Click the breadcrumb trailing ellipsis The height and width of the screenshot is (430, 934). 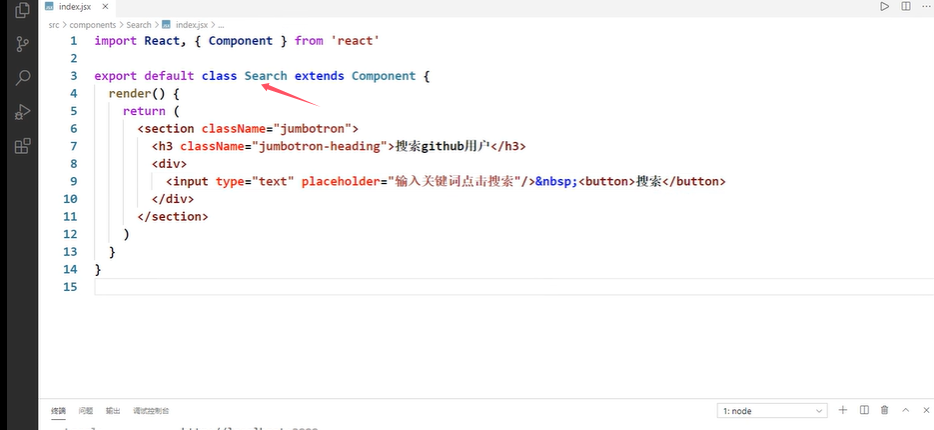pos(221,25)
